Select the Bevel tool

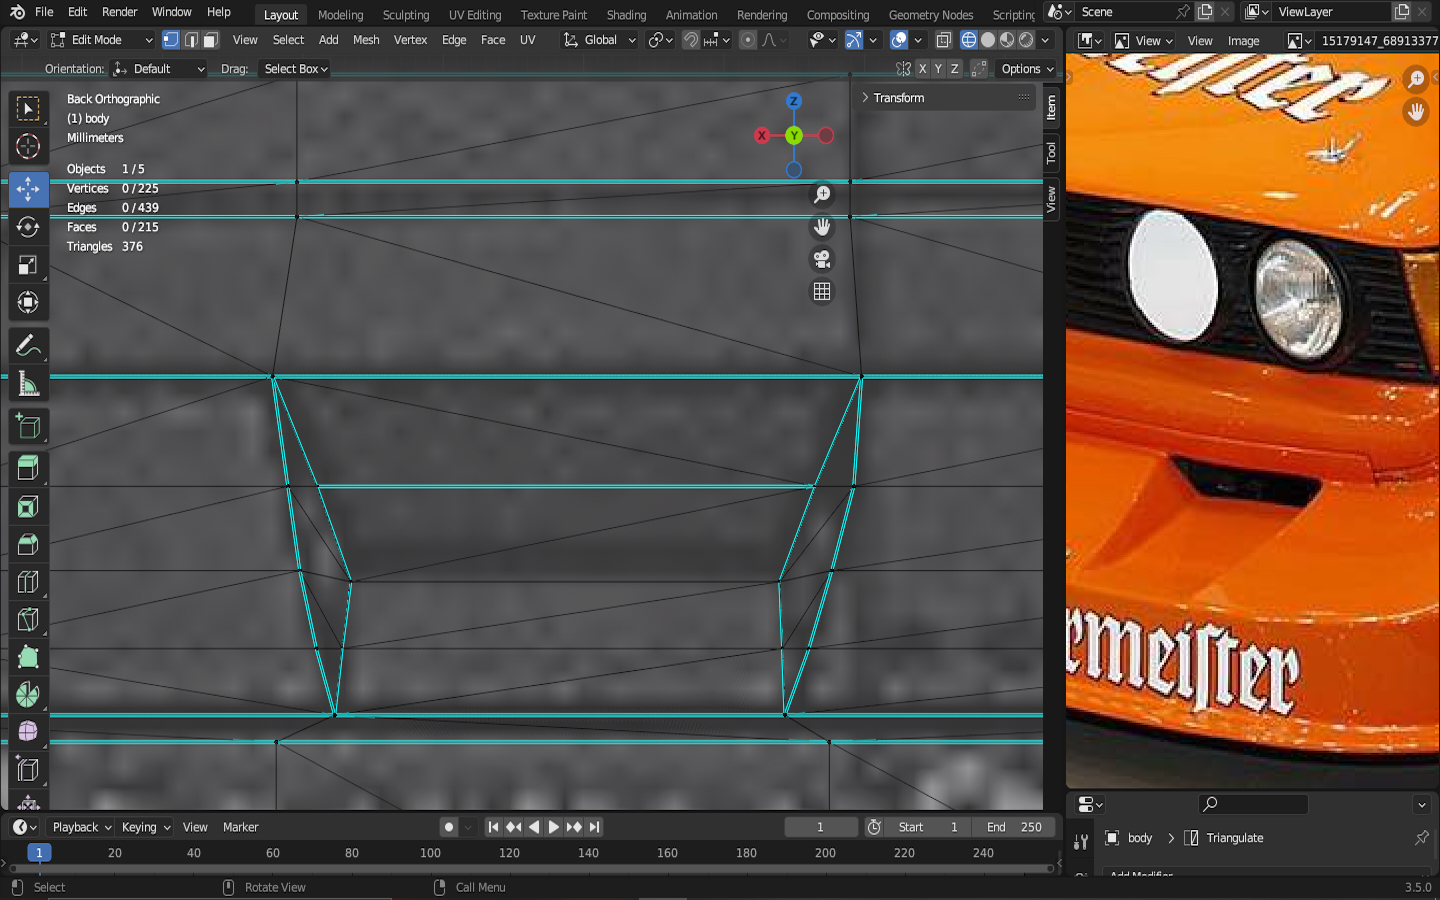click(28, 545)
